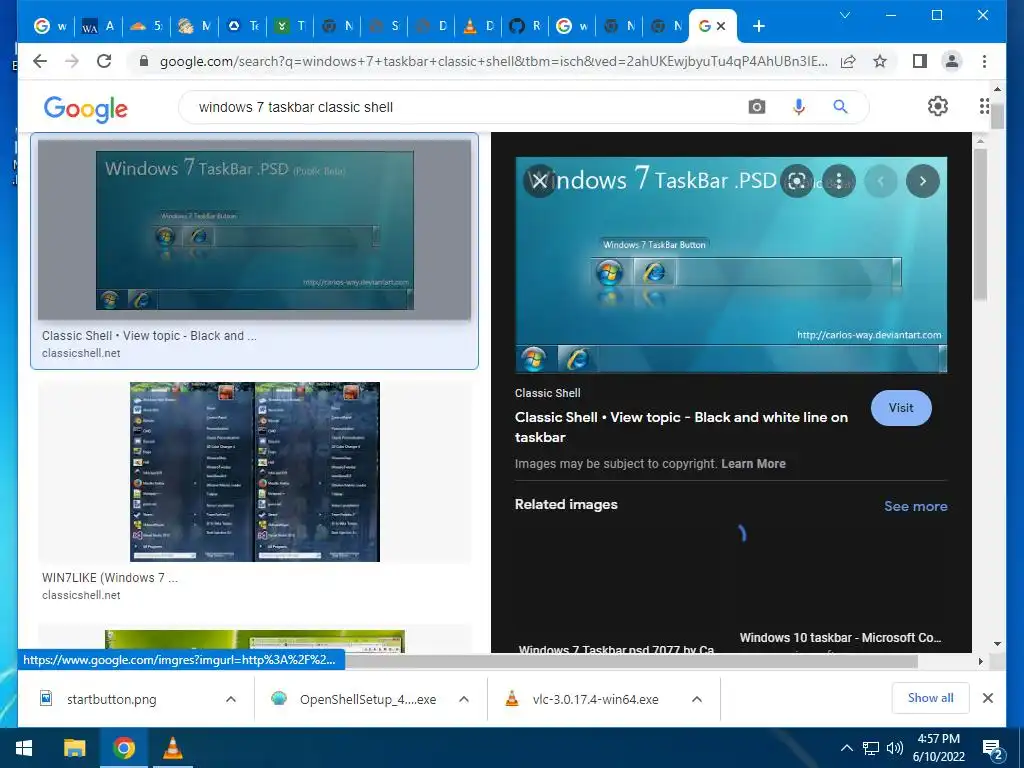The image size is (1024, 768).
Task: Expand startbutton.png download options
Action: 231,699
